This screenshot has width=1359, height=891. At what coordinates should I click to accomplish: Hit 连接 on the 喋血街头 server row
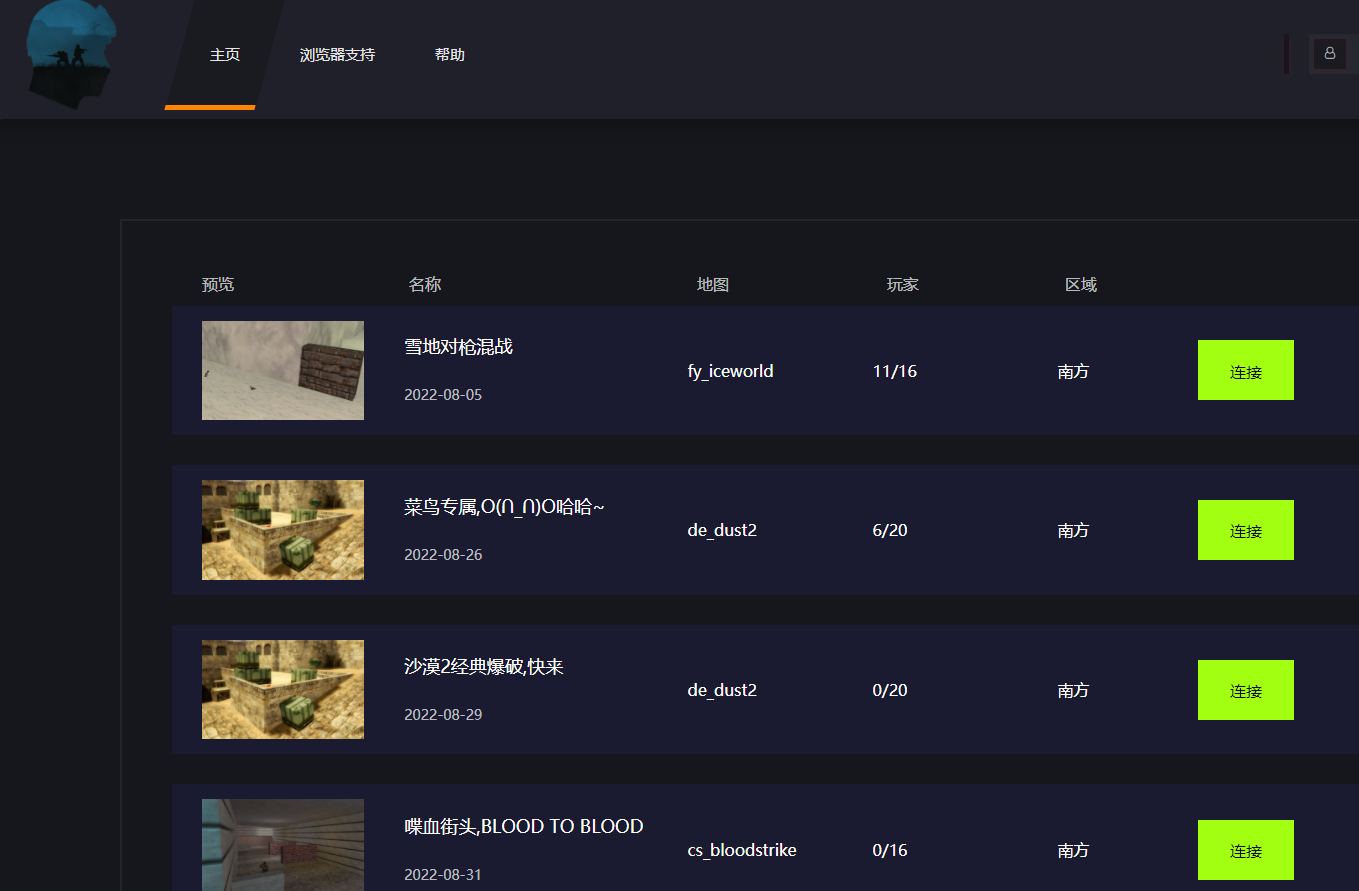[1245, 850]
